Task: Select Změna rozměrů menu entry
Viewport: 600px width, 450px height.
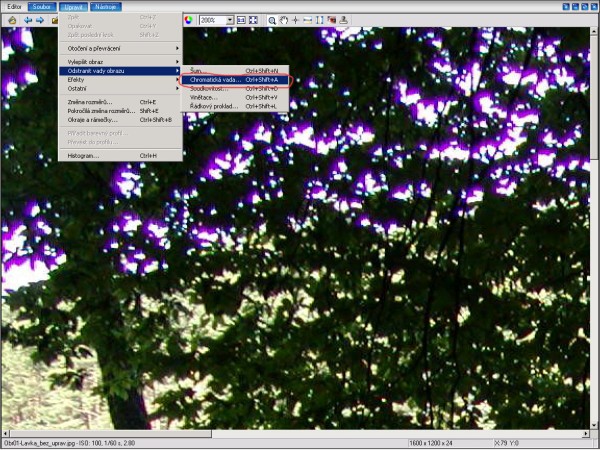Action: 95,102
